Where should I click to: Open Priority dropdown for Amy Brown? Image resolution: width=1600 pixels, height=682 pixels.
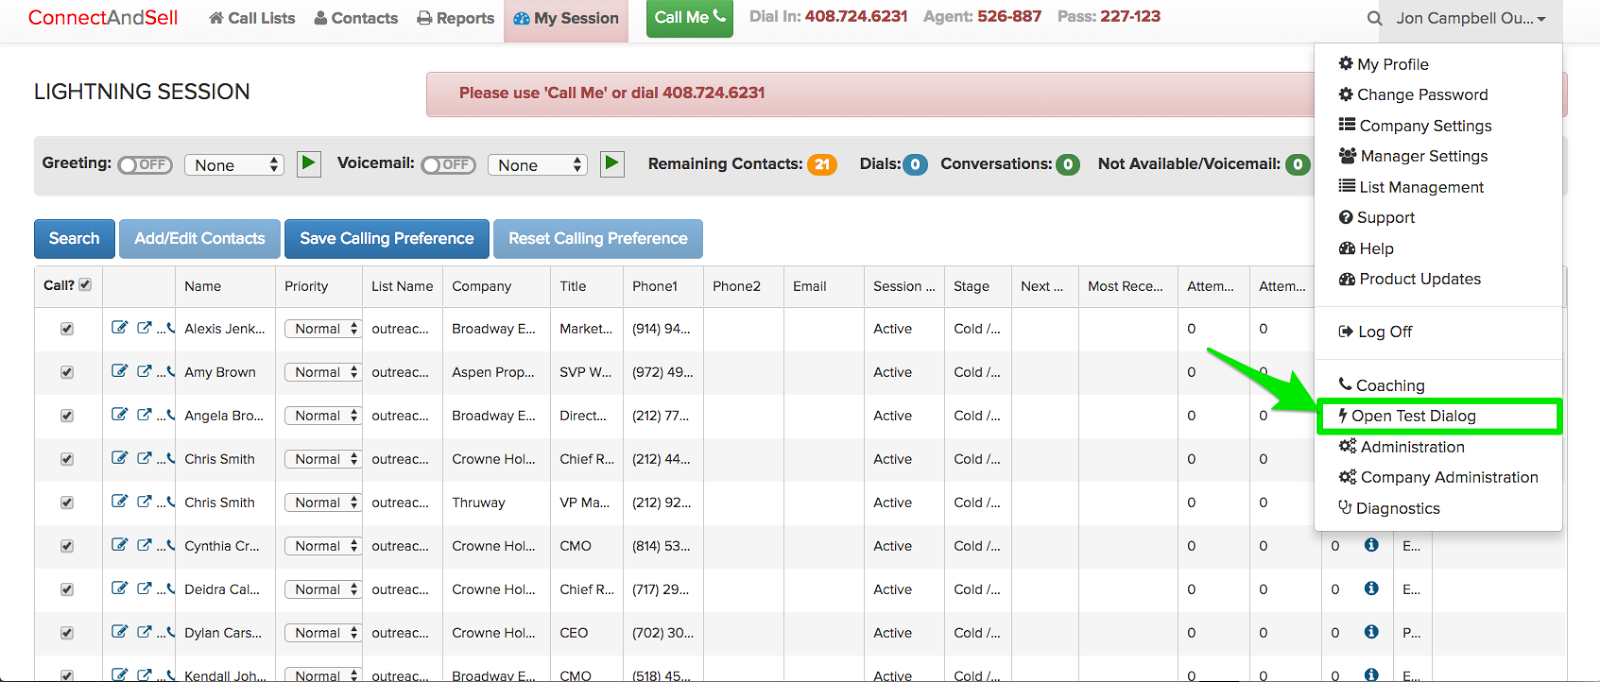coord(322,372)
